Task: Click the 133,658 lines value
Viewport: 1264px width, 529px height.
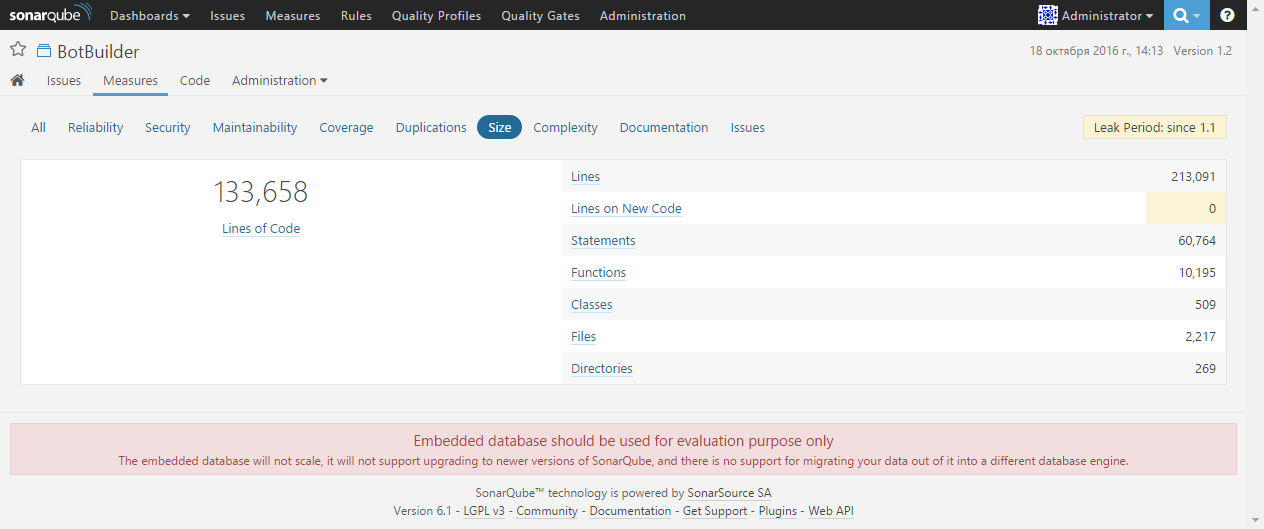Action: point(261,191)
